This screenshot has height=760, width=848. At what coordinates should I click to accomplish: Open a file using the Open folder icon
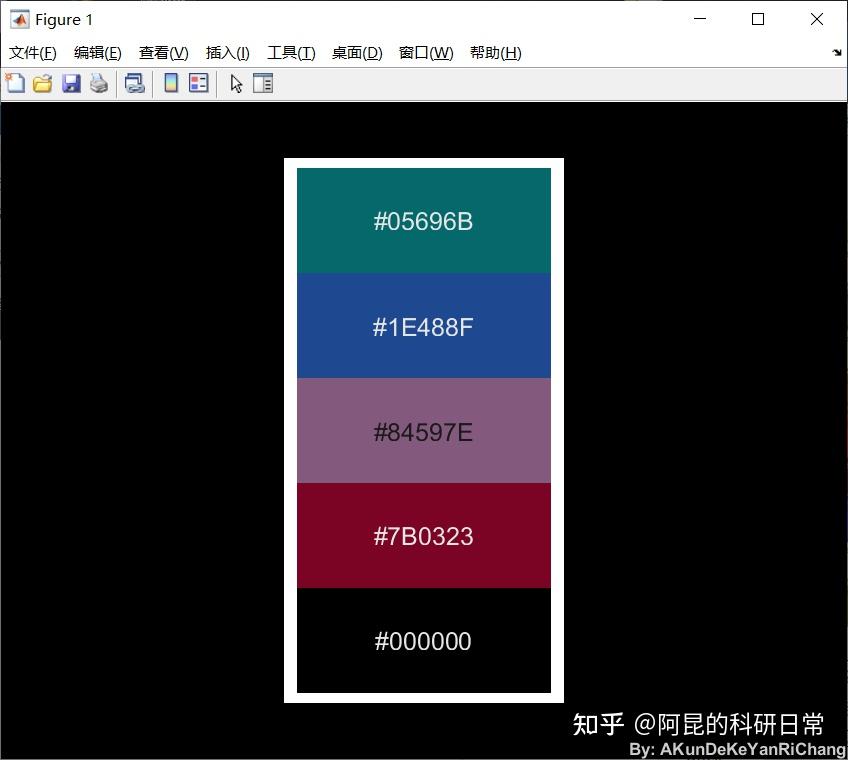(43, 83)
